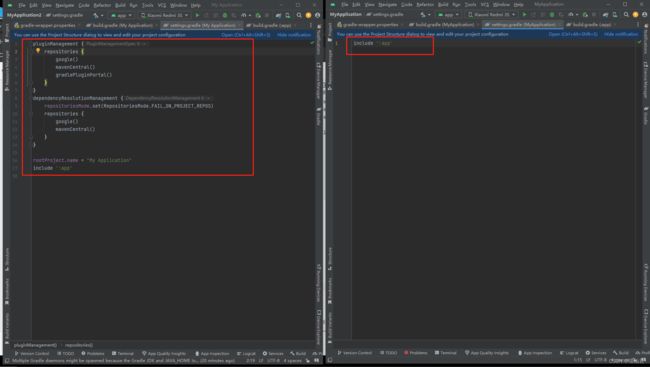This screenshot has width=650, height=367.
Task: Open Version Control tool window in right window
Action: tap(354, 353)
